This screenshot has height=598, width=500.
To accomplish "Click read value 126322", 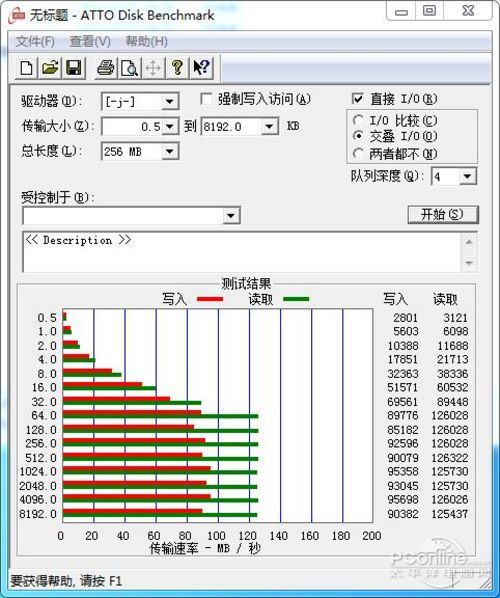I will 450,458.
